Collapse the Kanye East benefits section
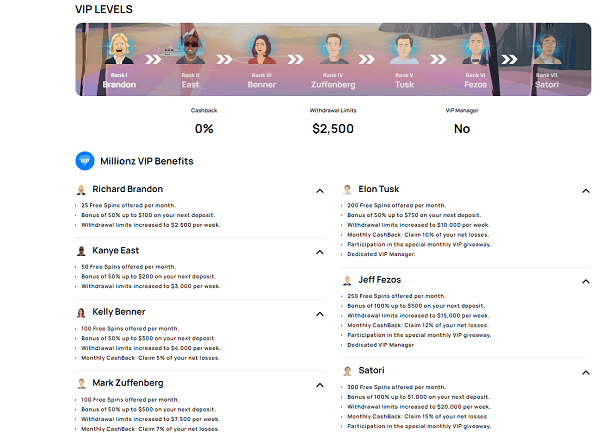Viewport: 600px width, 433px height. click(x=319, y=252)
